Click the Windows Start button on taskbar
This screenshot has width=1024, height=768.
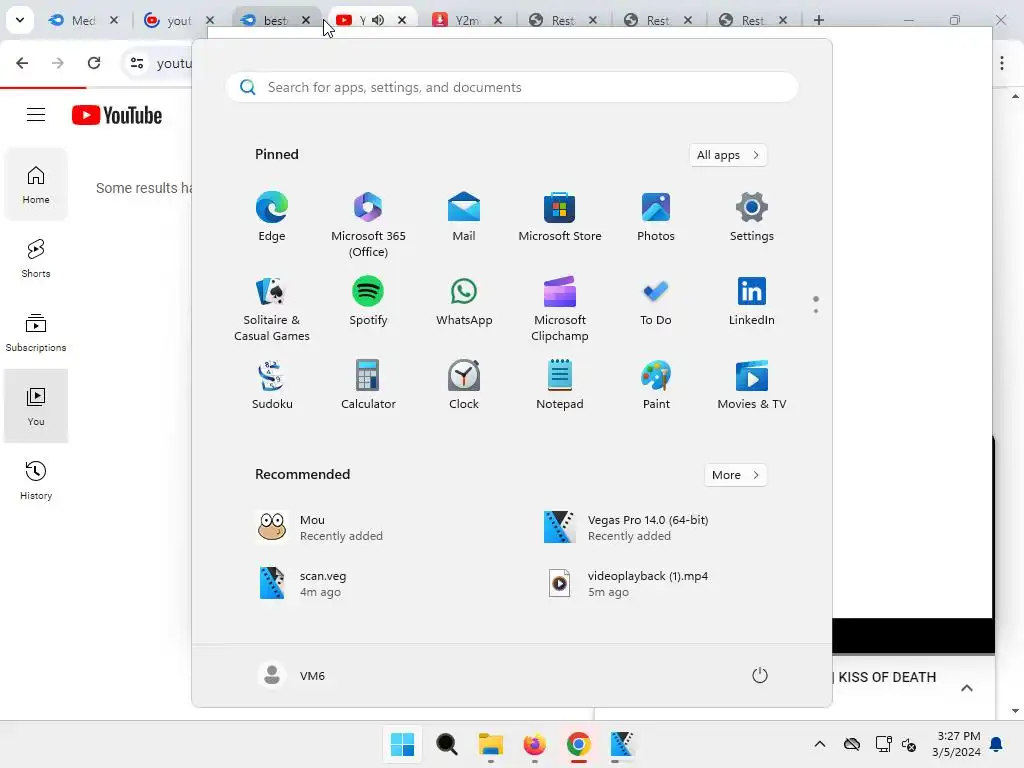coord(402,744)
